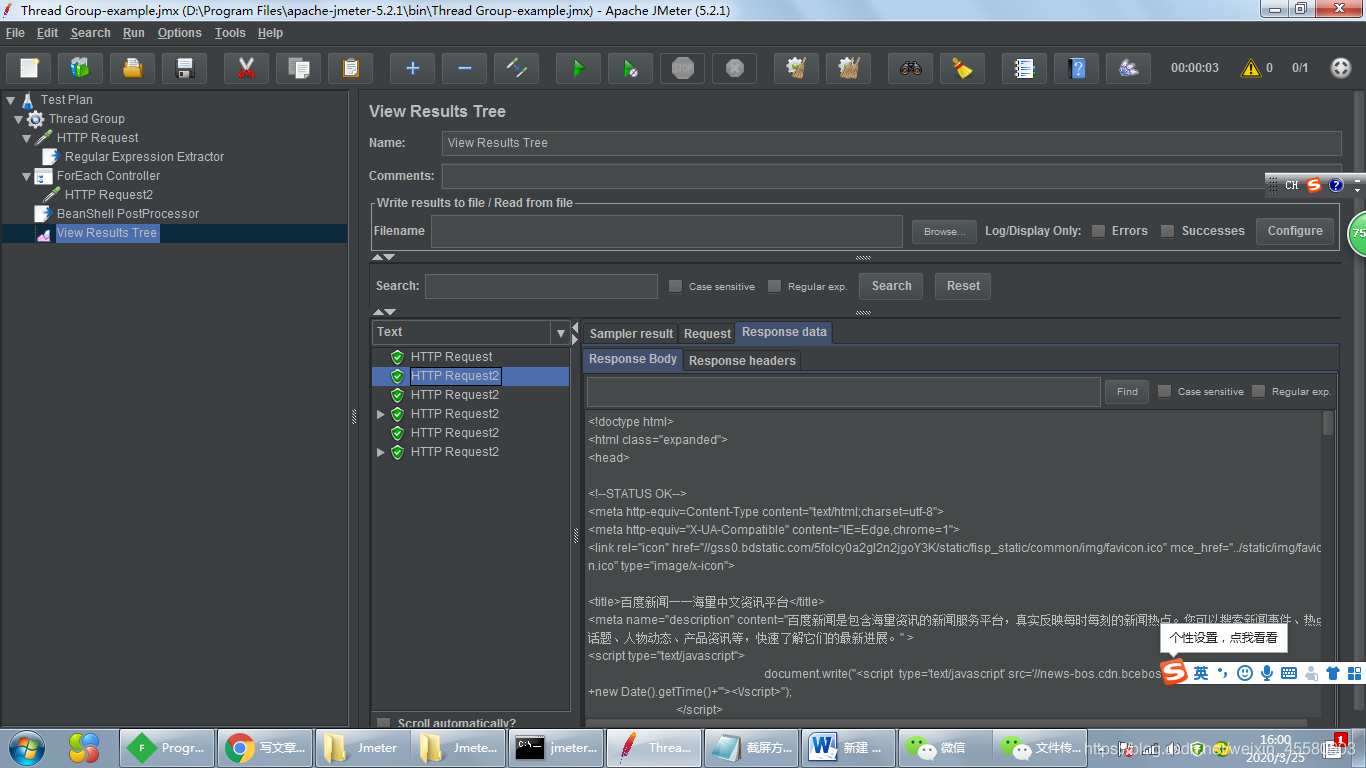
Task: Open Help with question mark icon
Action: tap(1076, 68)
